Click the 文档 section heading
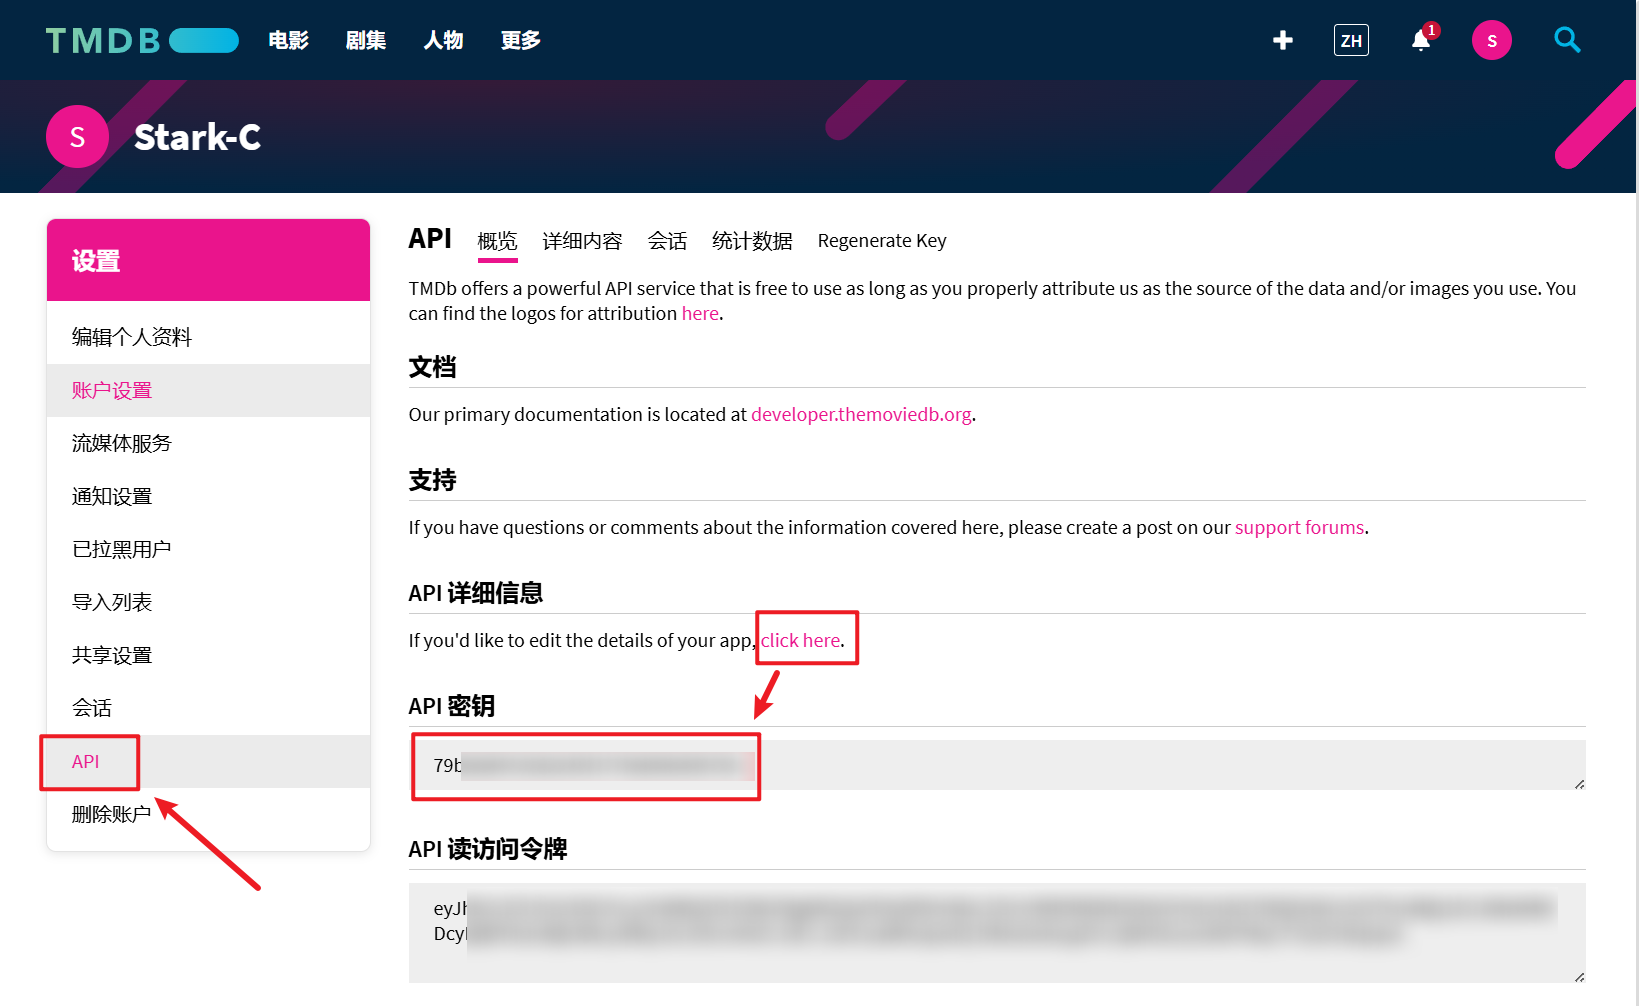Screen dimensions: 1639x1006 [432, 367]
